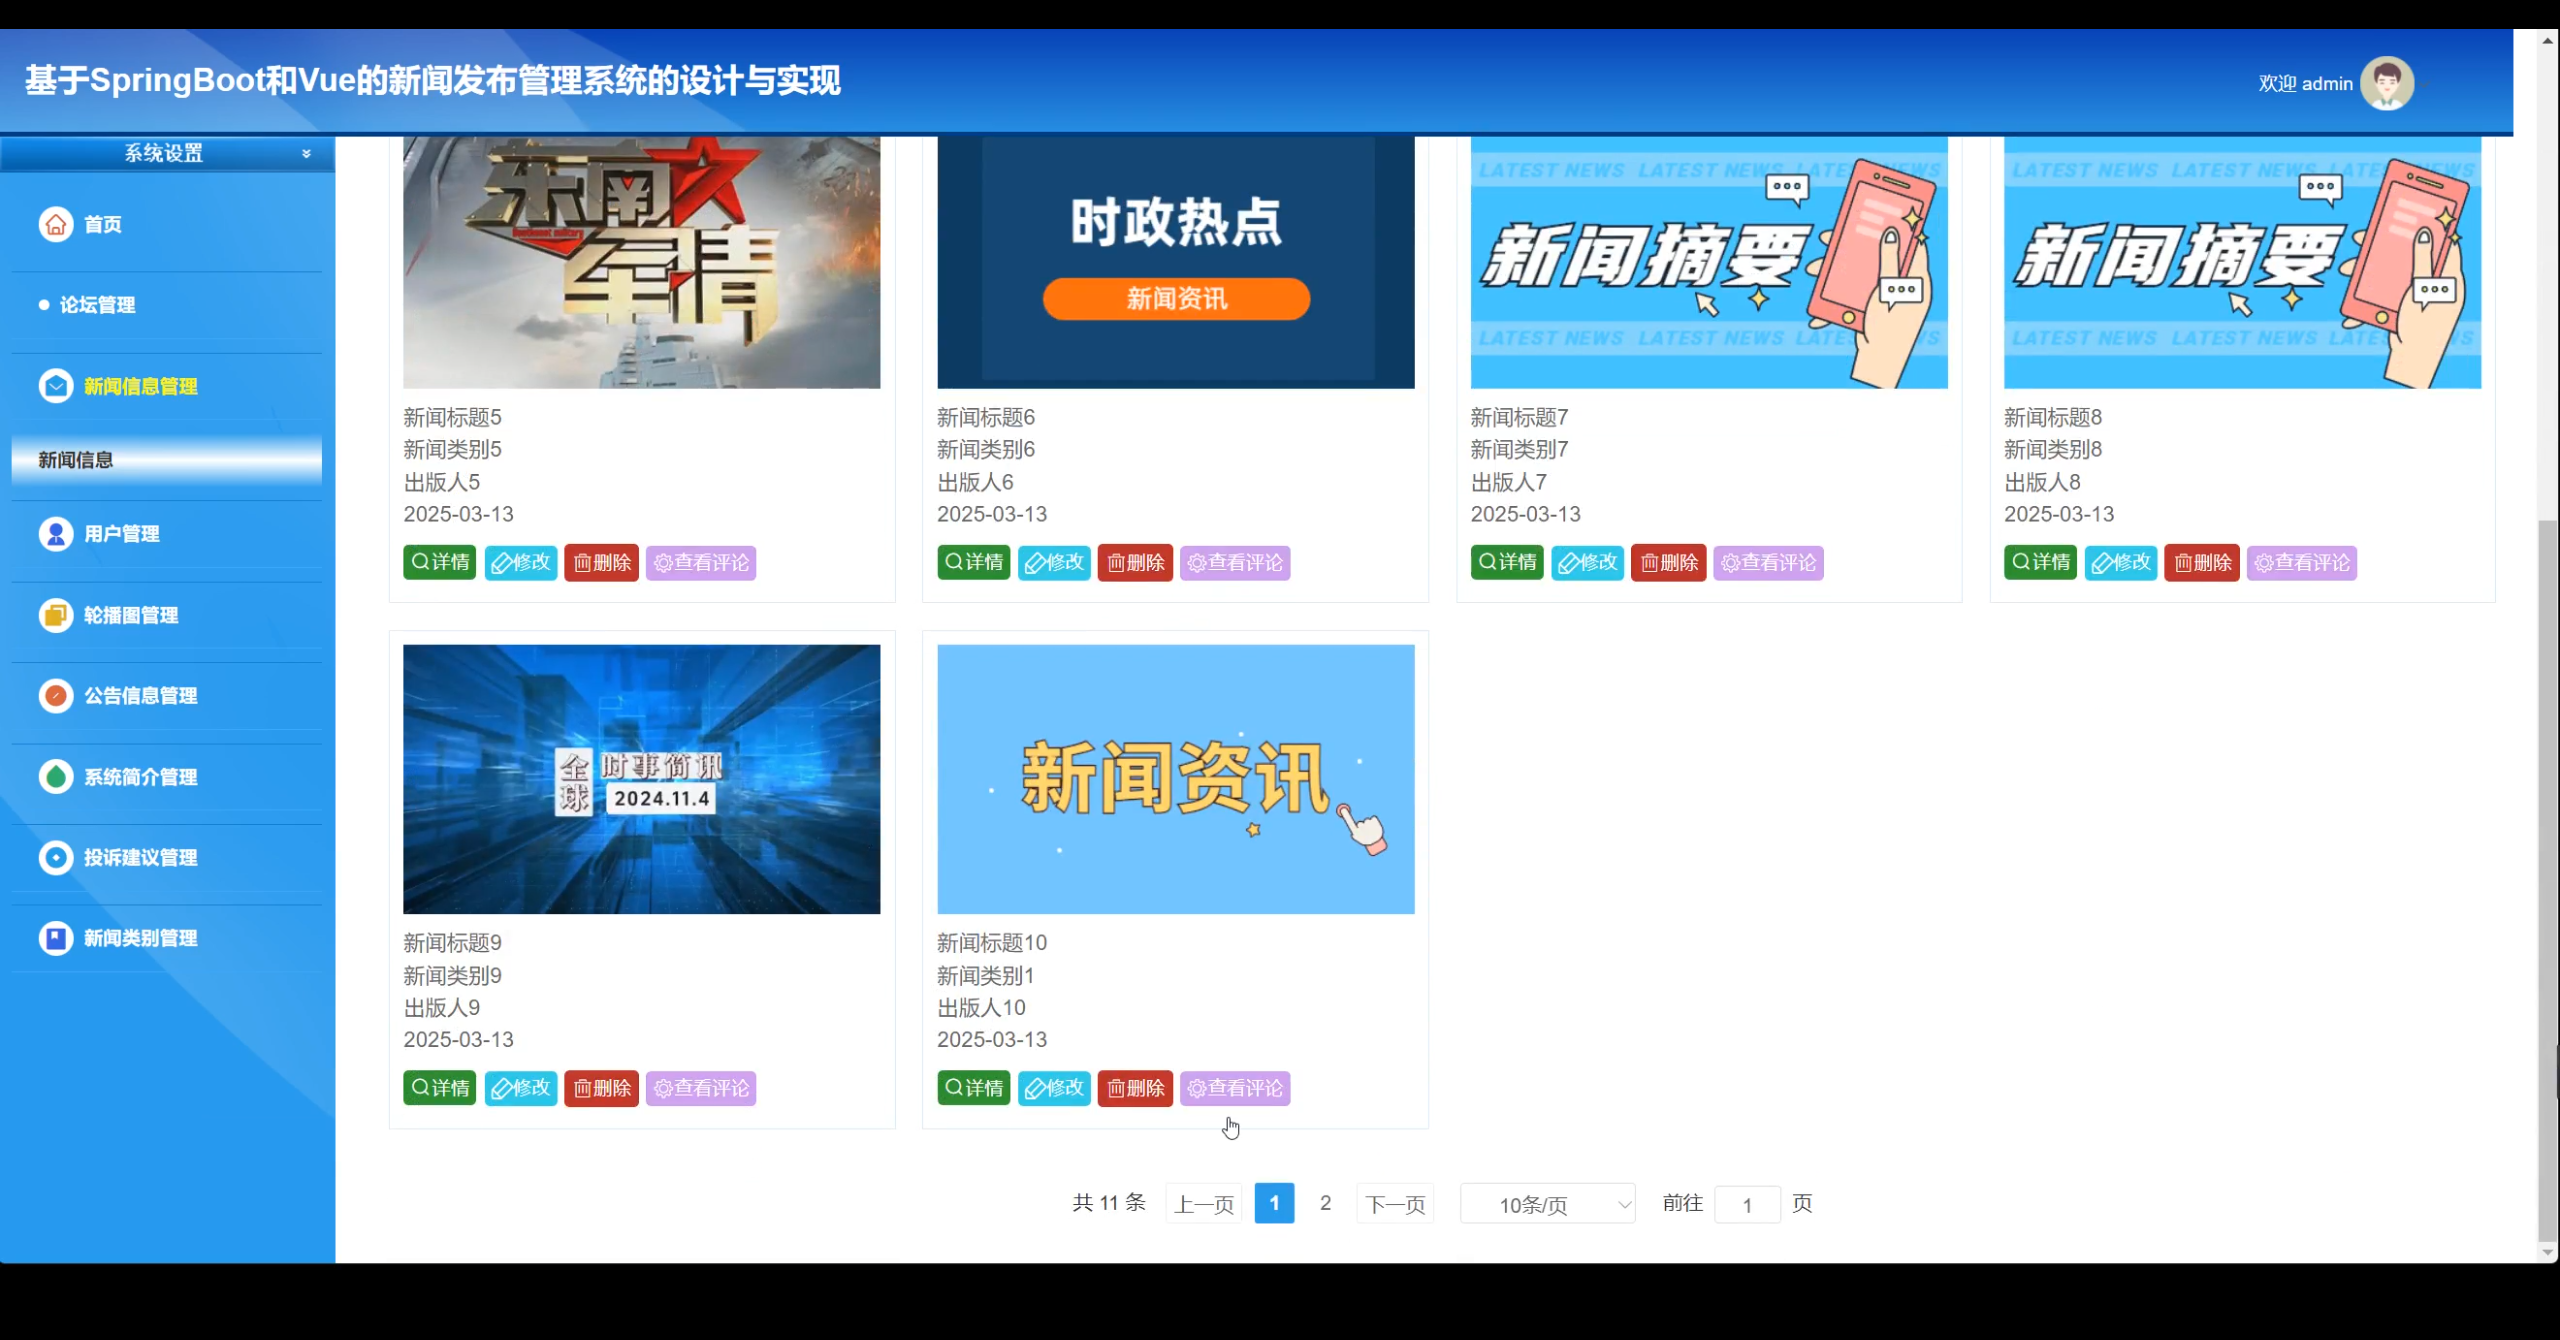Click the orange icon beside 公告信息管理
Screen dimensions: 2560x1340
[56, 695]
